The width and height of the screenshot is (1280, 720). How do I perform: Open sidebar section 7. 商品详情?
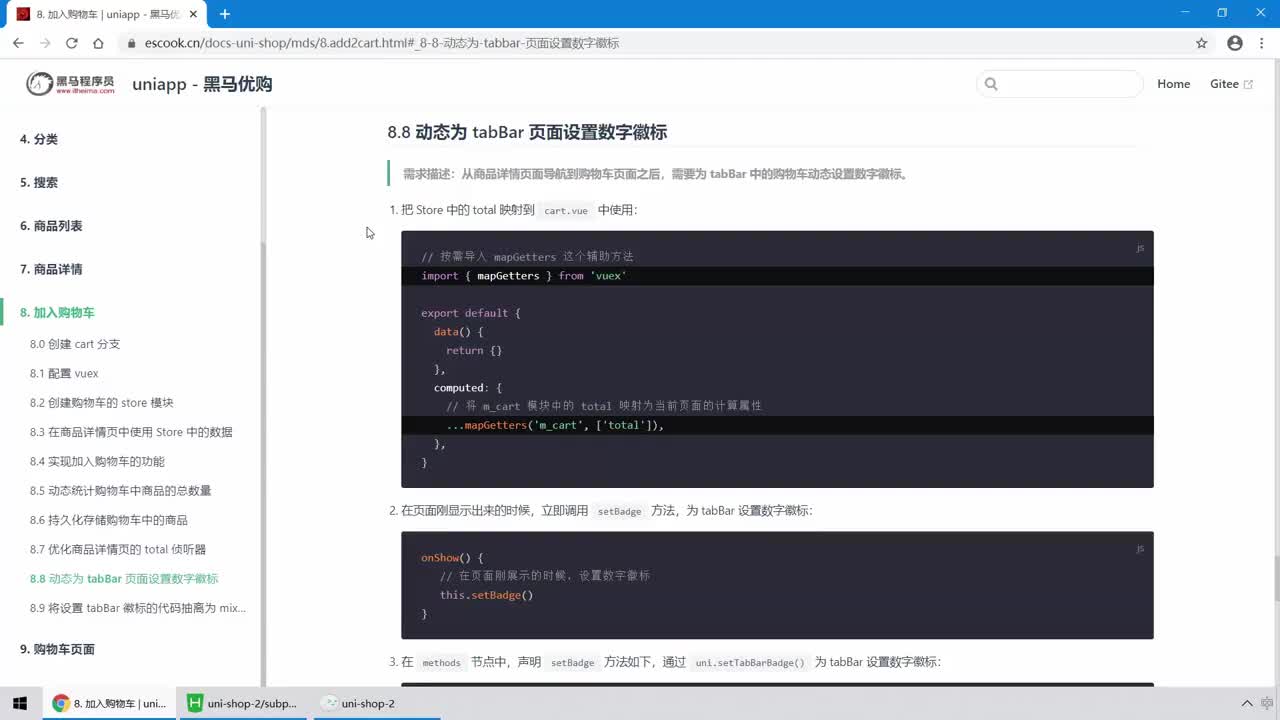point(51,269)
